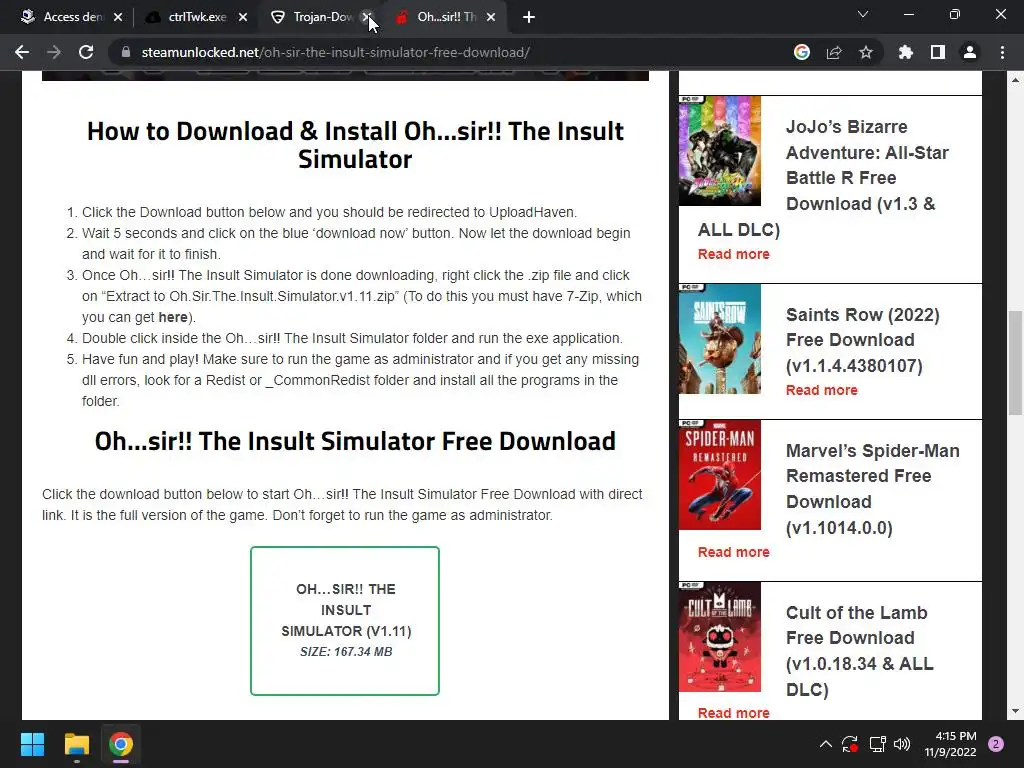Screen dimensions: 1024x768
Task: Switch to the ctrlTwk.exe tab
Action: coord(197,17)
